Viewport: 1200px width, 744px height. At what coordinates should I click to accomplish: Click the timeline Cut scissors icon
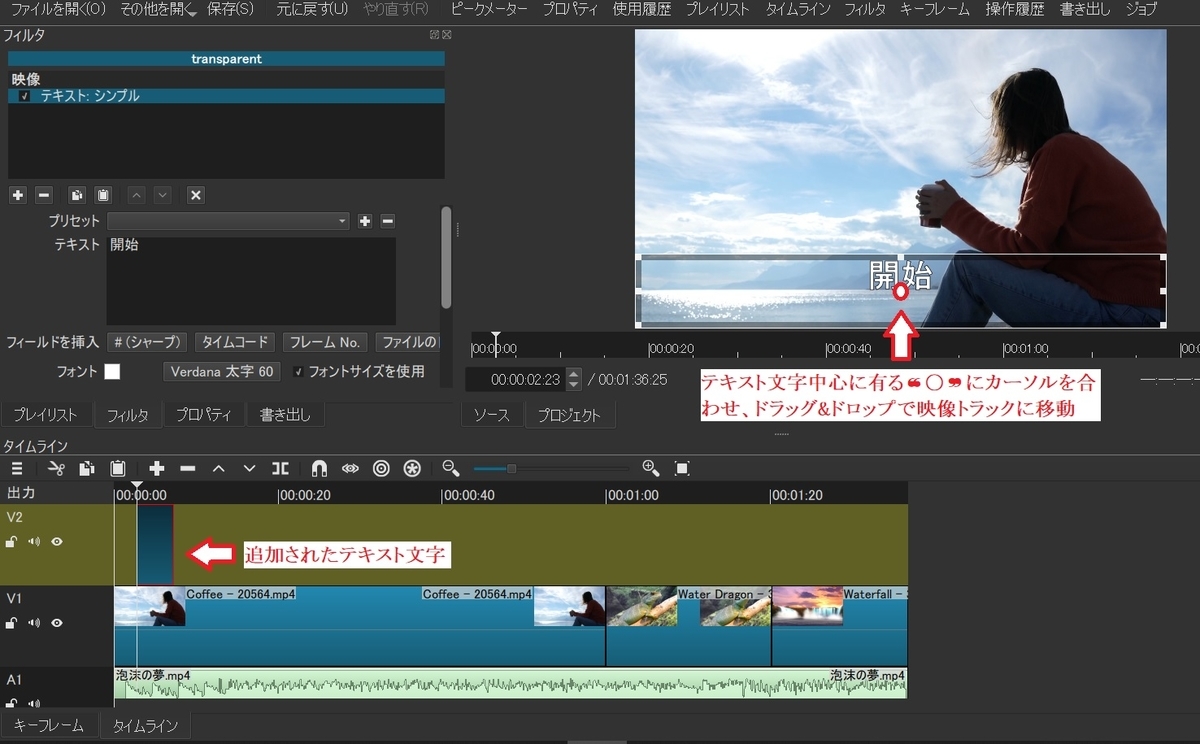(x=56, y=468)
